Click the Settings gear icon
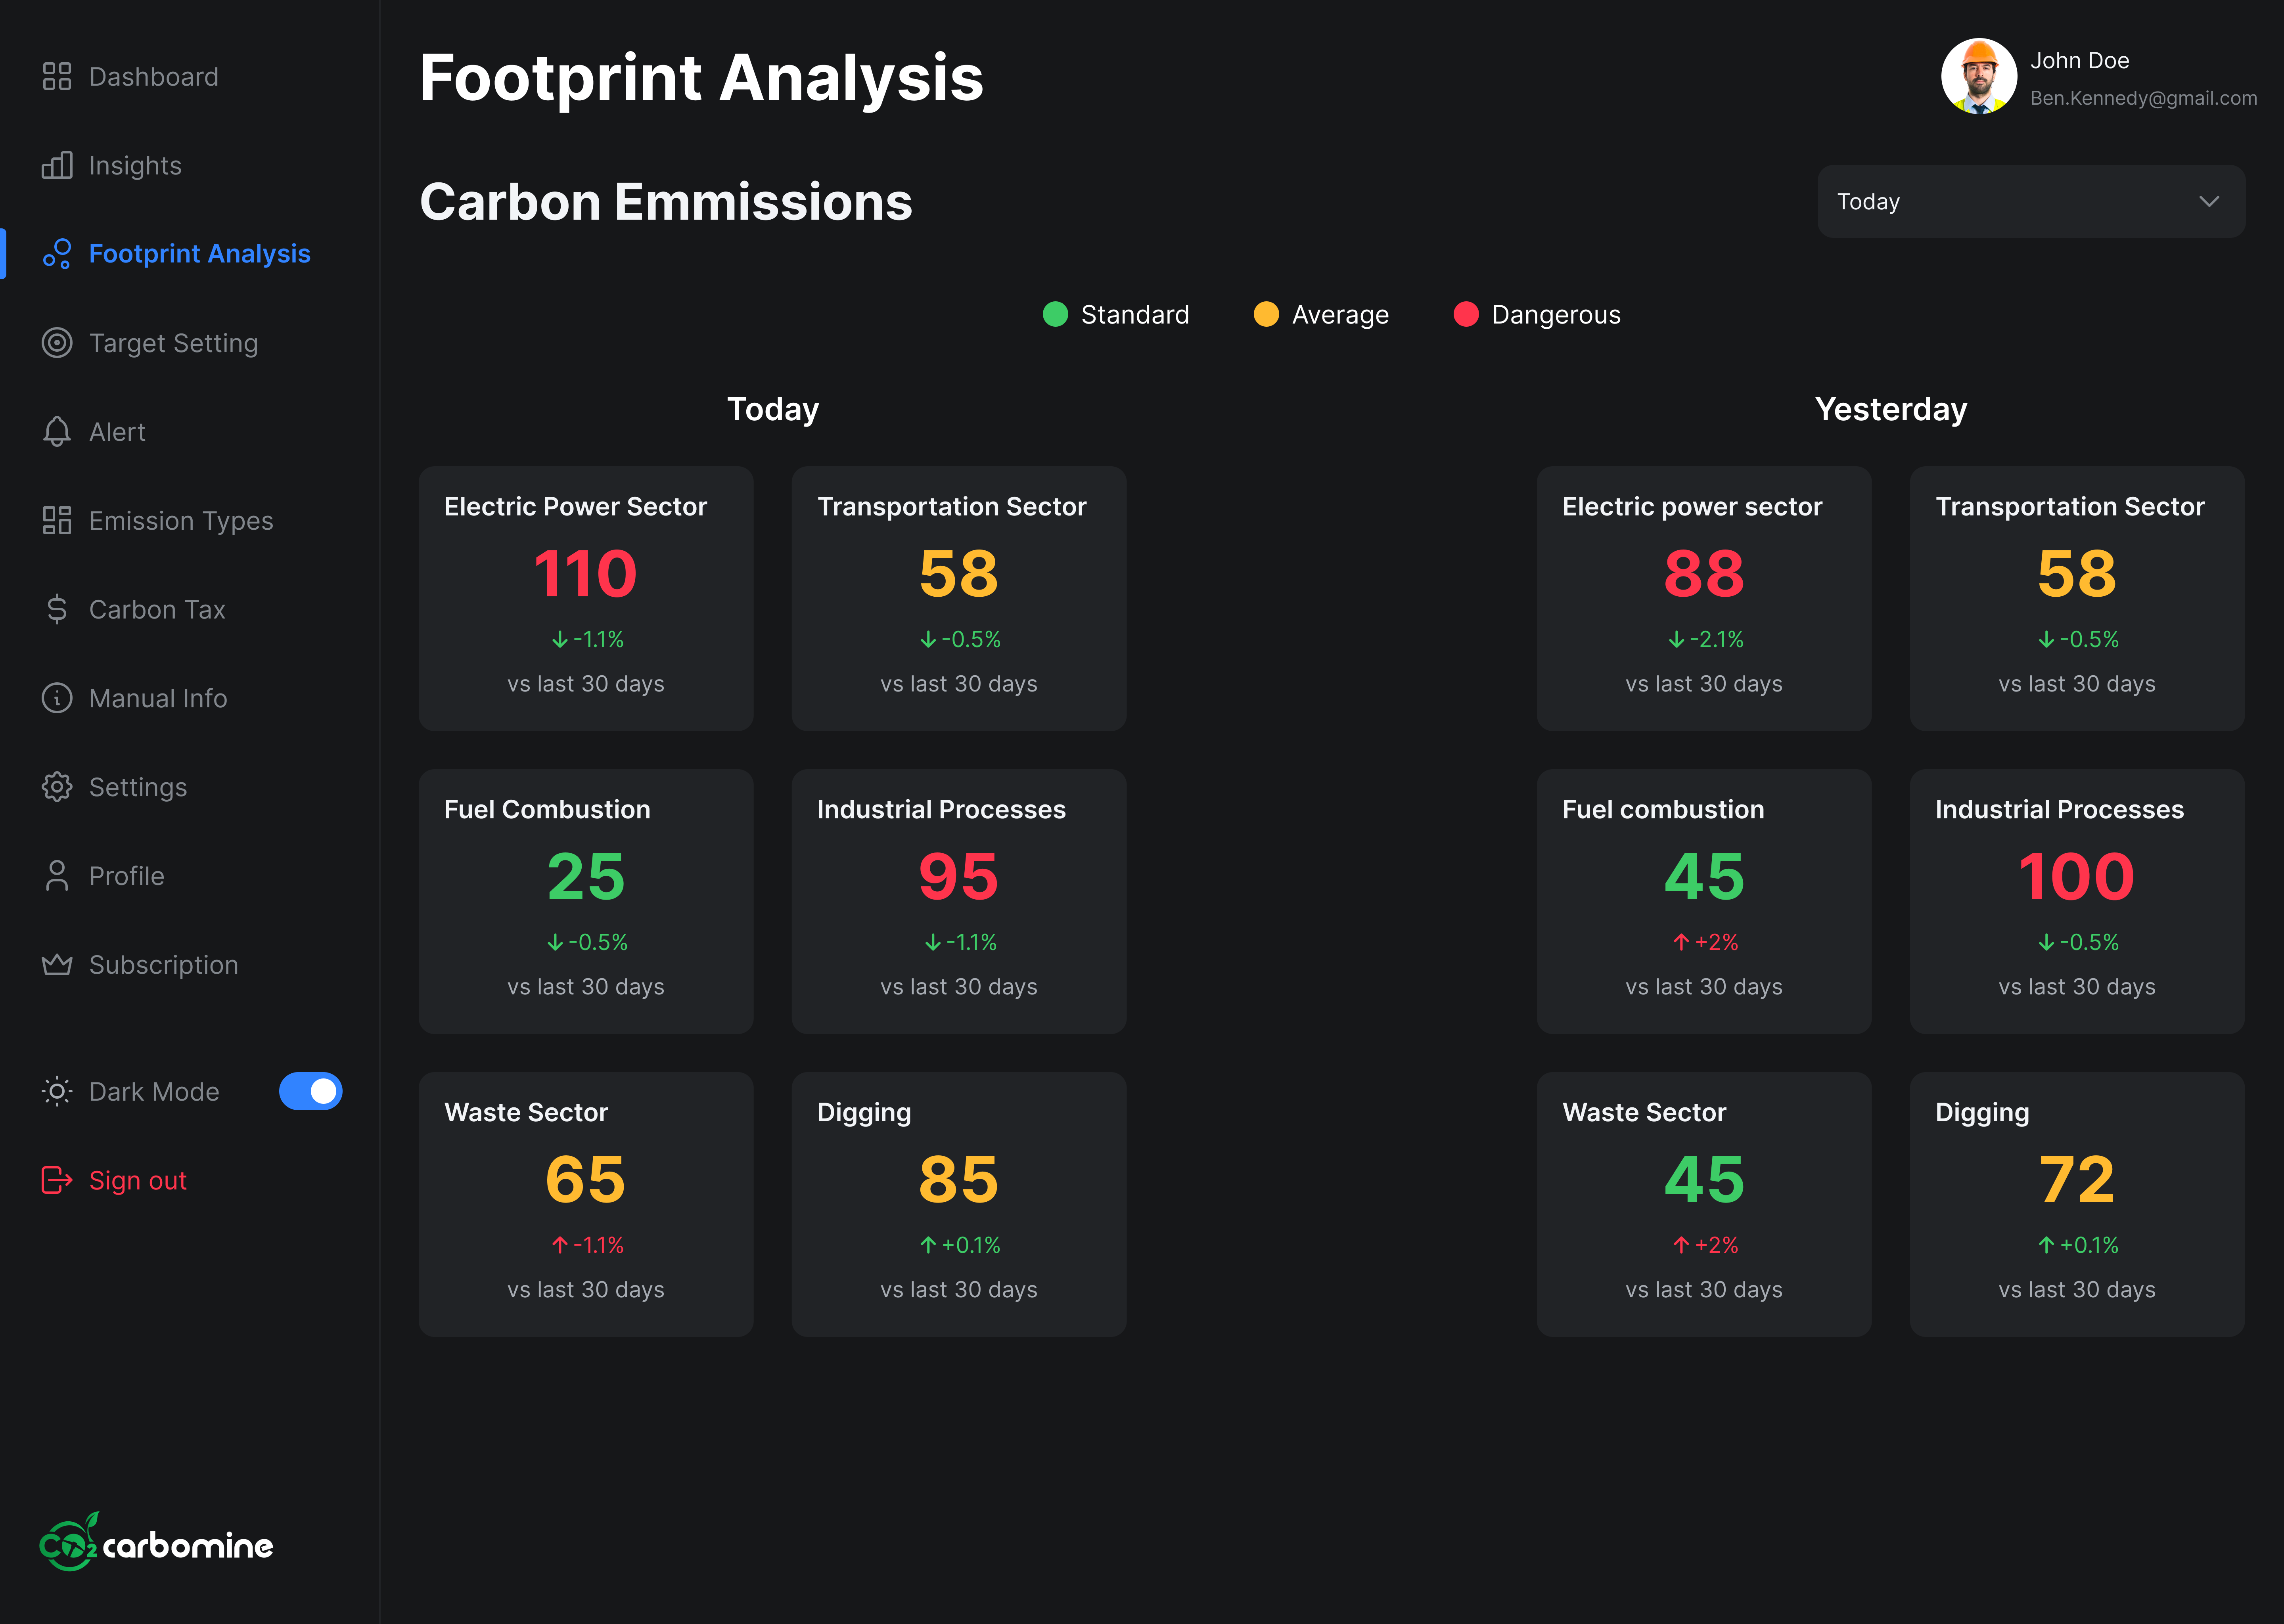 click(57, 787)
